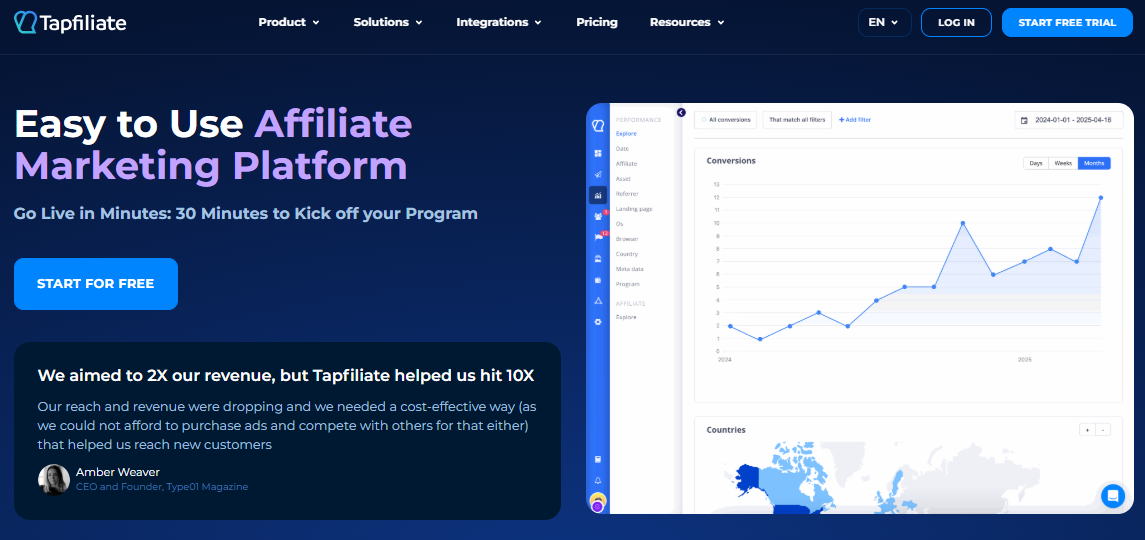
Task: Click the START FOR FREE button
Action: pyautogui.click(x=96, y=284)
